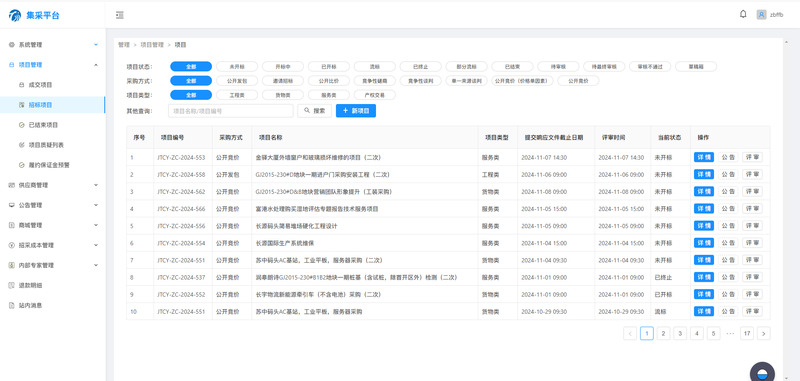Open 详情 for JTCY-ZC-2024-566

click(704, 209)
